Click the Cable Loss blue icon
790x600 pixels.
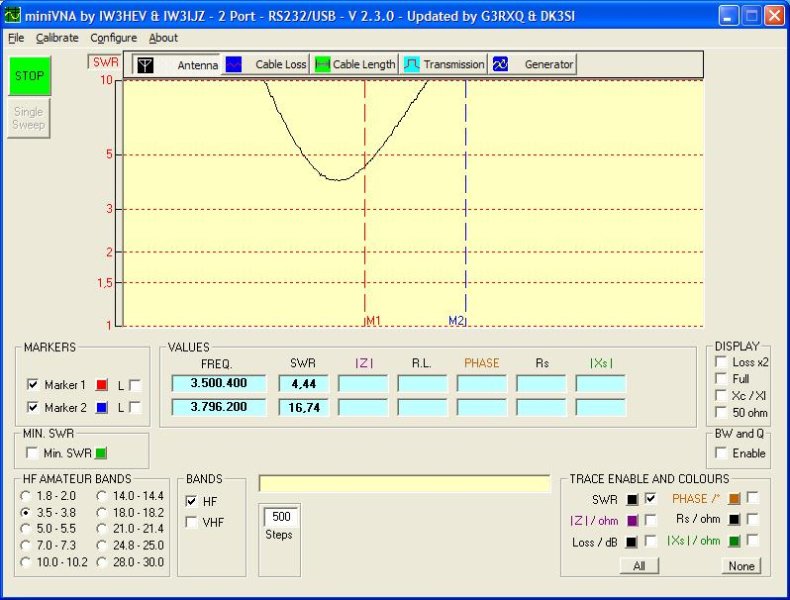coord(233,64)
